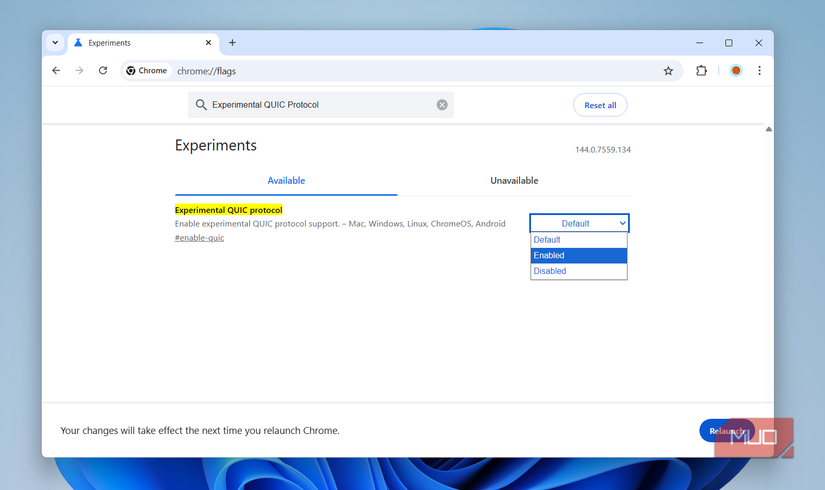Click the Relaunch button

point(727,431)
